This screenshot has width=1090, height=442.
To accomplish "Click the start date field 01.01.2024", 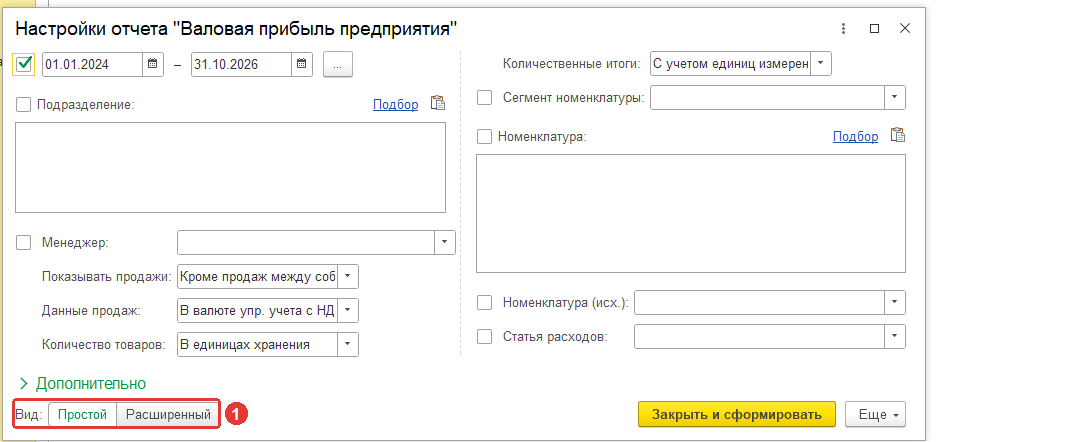I will [x=93, y=64].
